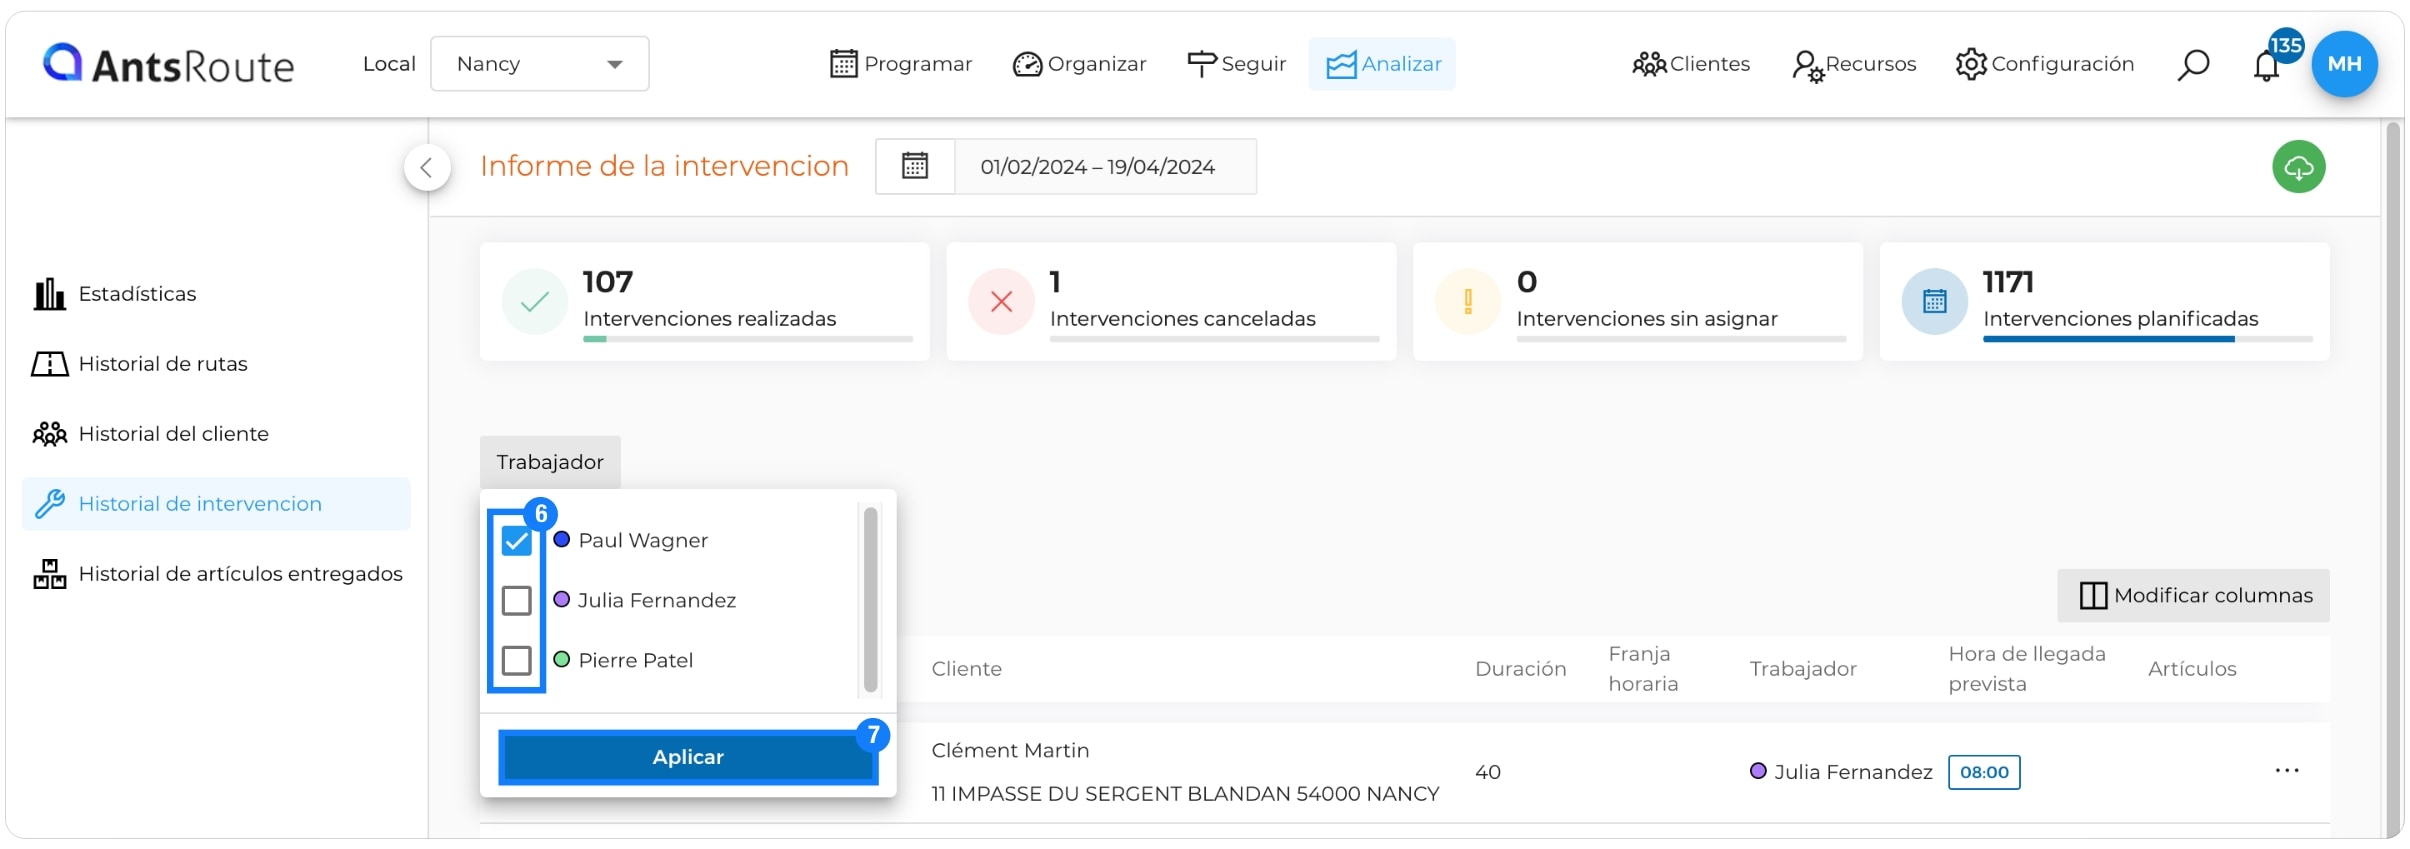Open the three-dot row actions menu
The image size is (2410, 849).
tap(2287, 771)
